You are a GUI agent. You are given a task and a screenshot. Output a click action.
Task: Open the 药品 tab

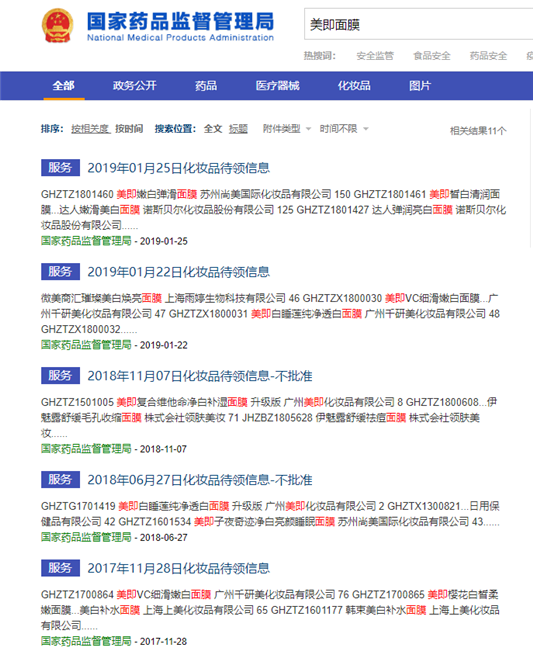click(206, 86)
